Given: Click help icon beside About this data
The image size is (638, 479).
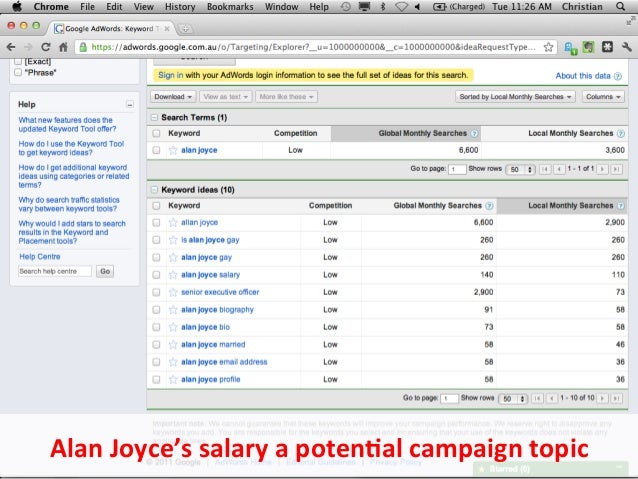Looking at the screenshot, I should tap(618, 76).
